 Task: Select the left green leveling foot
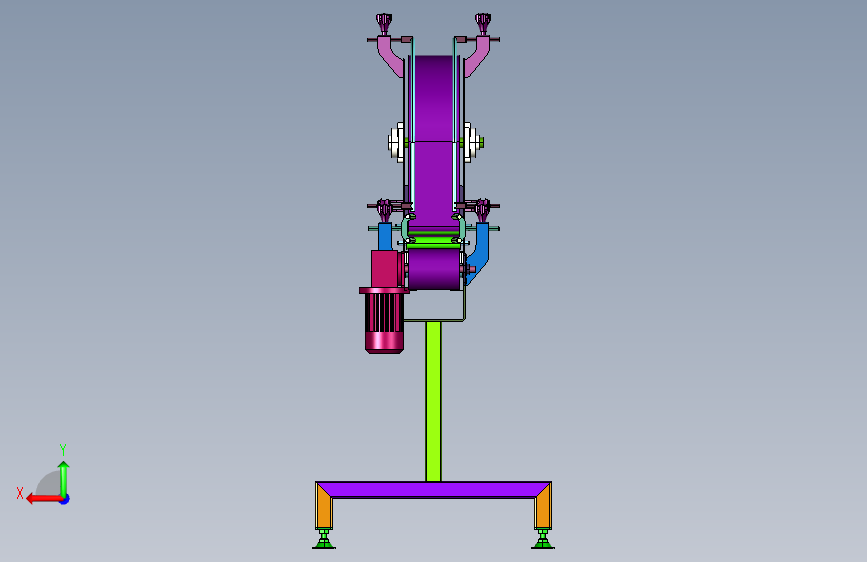pyautogui.click(x=324, y=539)
